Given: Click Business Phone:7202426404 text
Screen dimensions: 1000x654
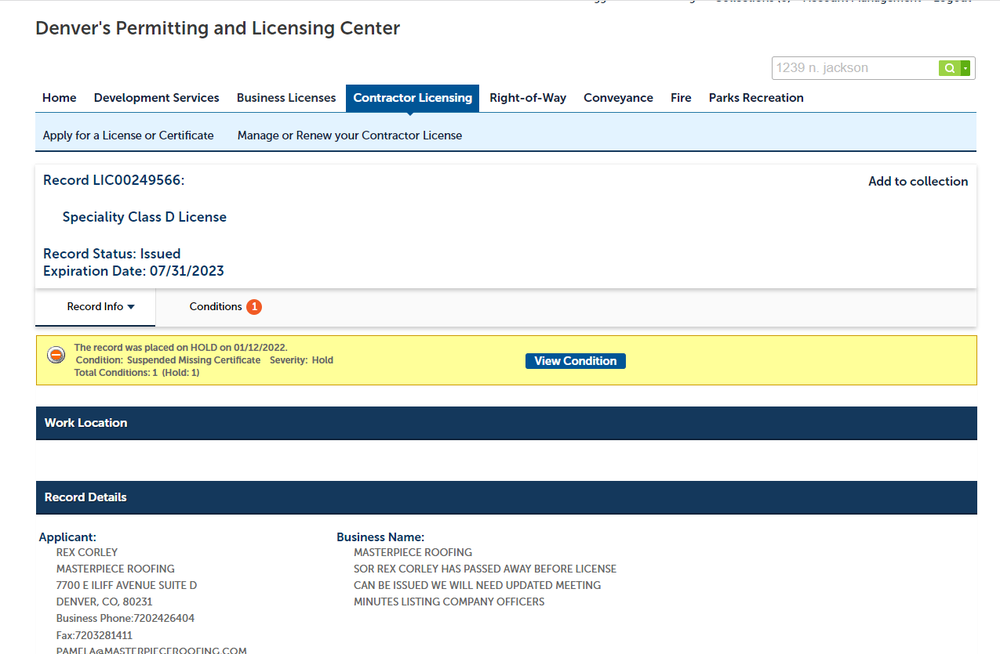Looking at the screenshot, I should coord(125,618).
